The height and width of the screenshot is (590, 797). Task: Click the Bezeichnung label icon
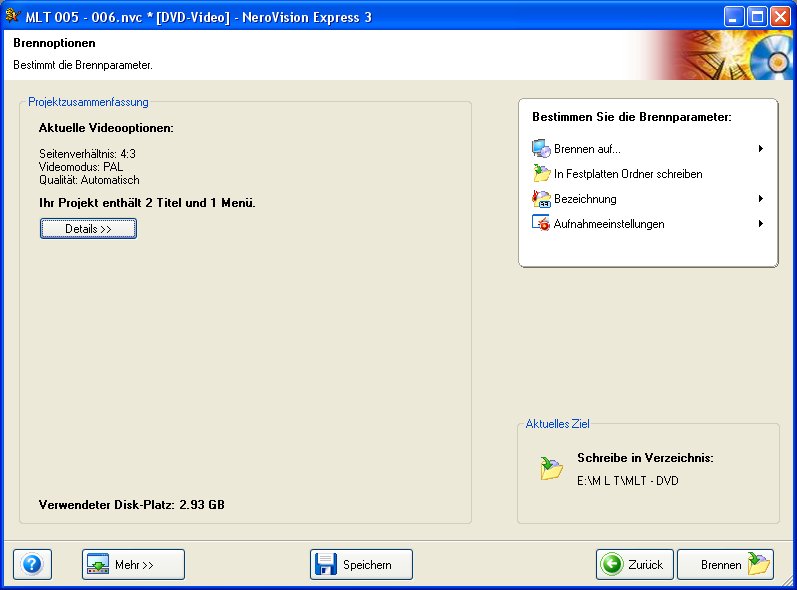[541, 199]
